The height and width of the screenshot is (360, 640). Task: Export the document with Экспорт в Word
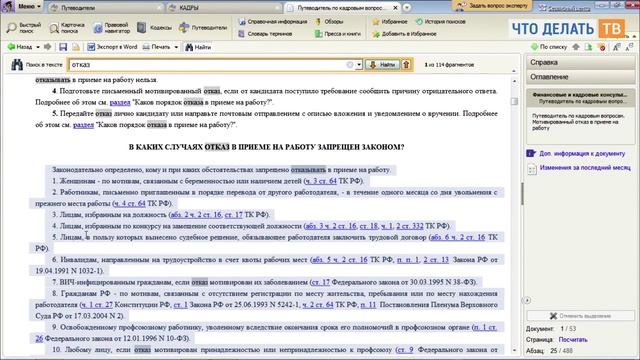[x=112, y=47]
